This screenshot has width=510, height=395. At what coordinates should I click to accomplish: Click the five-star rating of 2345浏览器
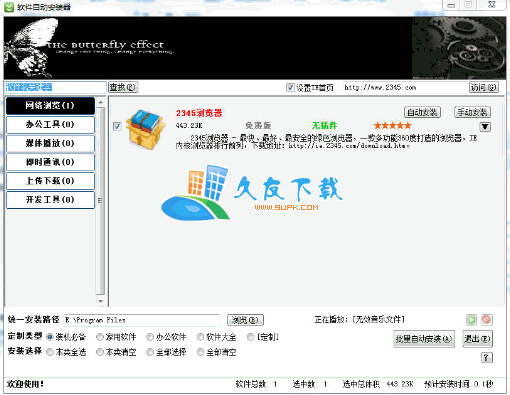click(392, 126)
